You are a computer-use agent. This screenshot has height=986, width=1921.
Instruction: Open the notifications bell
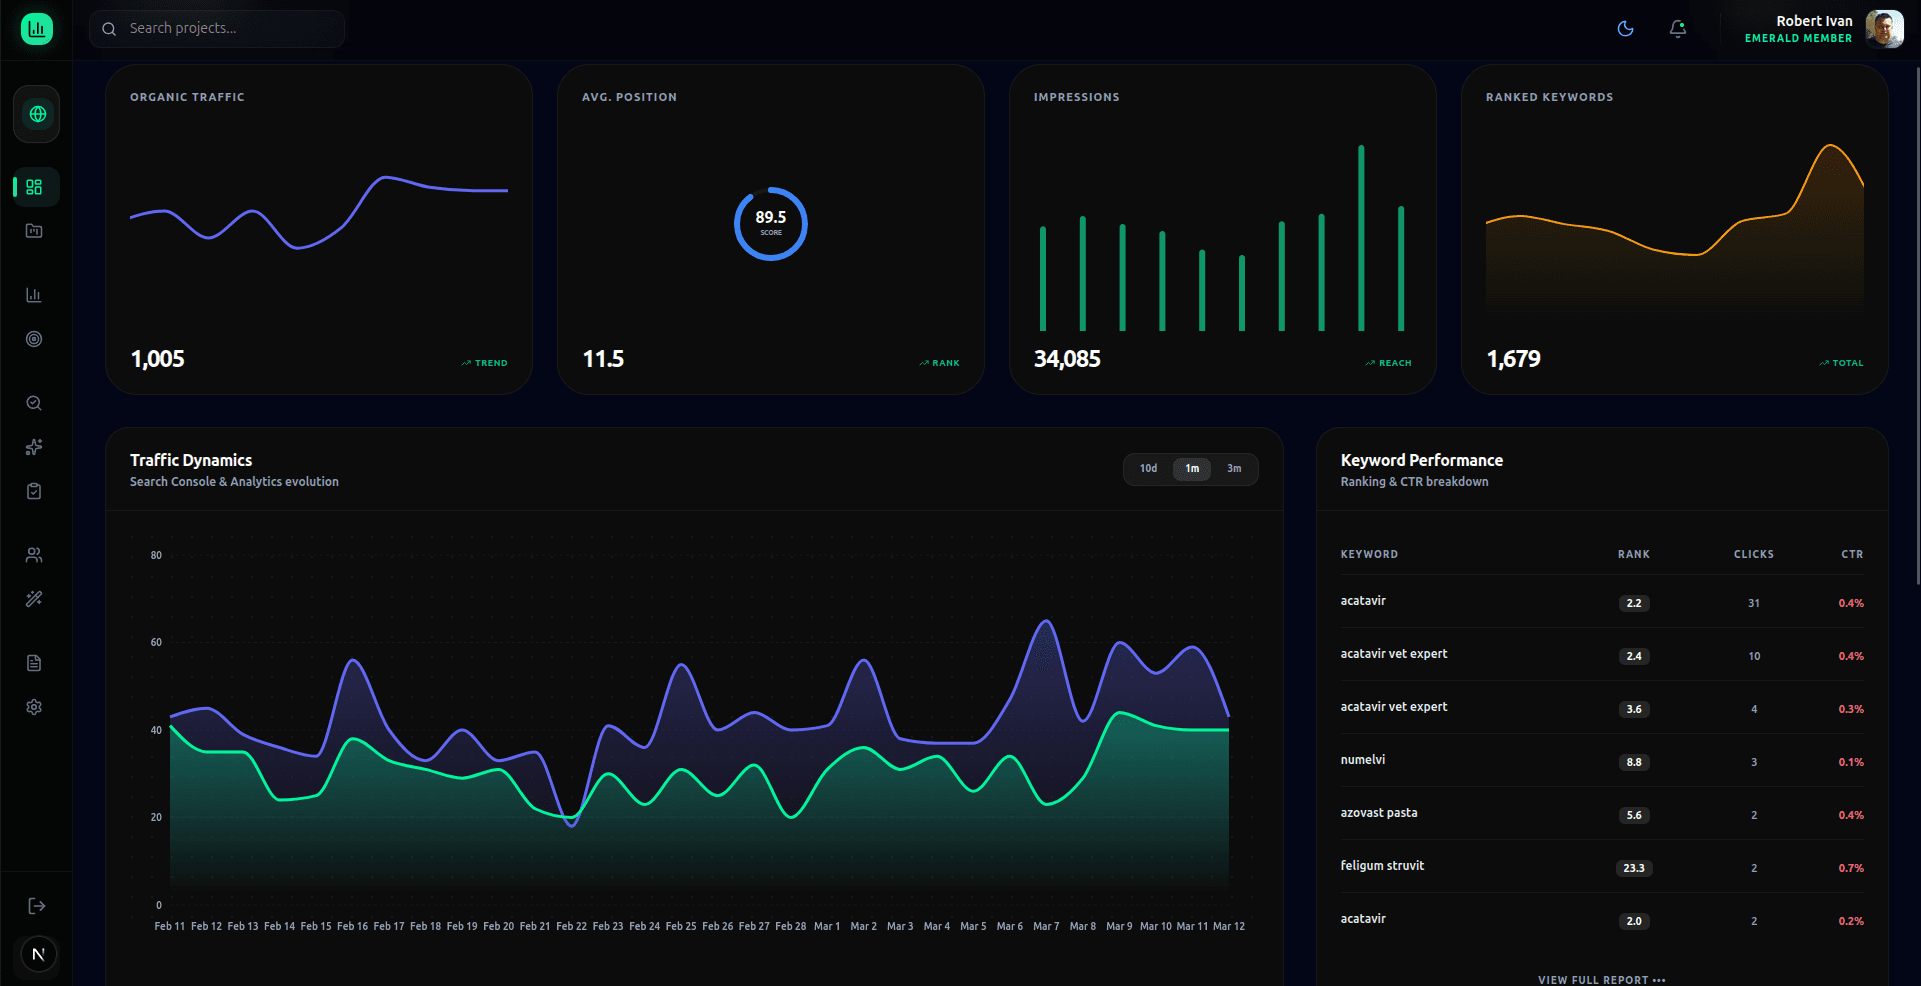(1677, 29)
